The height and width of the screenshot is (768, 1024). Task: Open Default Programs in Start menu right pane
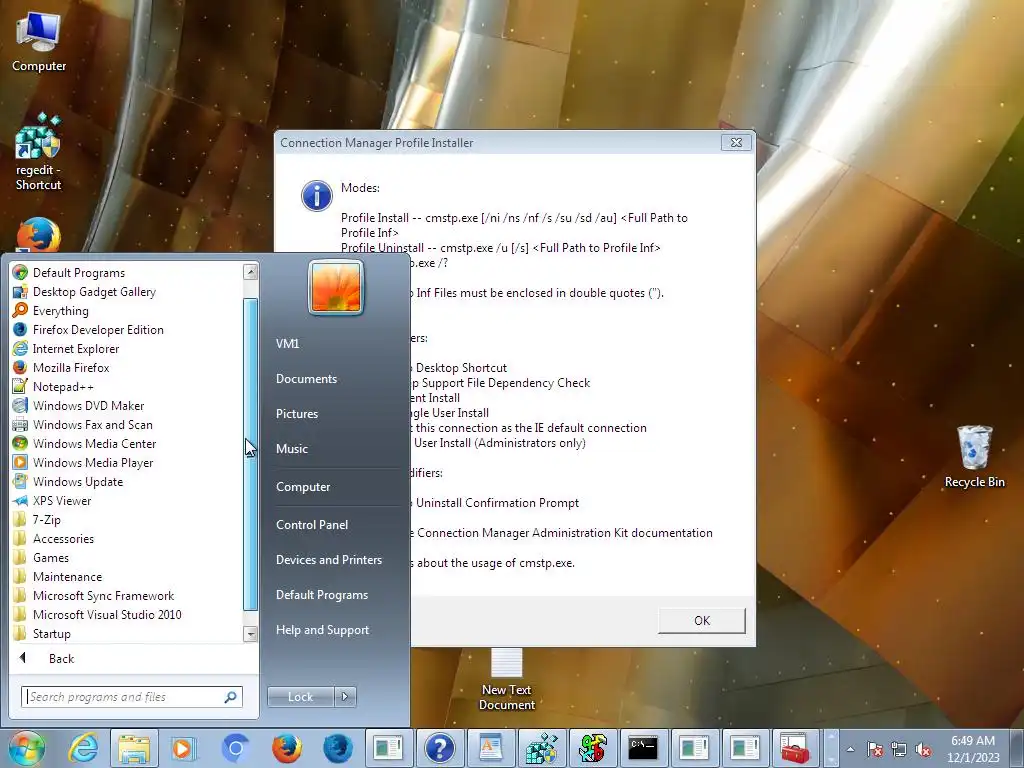(x=322, y=595)
